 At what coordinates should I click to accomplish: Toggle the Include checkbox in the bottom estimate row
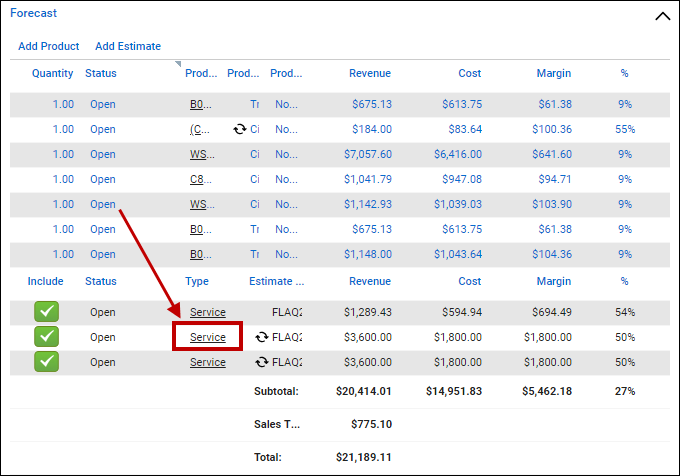click(46, 362)
